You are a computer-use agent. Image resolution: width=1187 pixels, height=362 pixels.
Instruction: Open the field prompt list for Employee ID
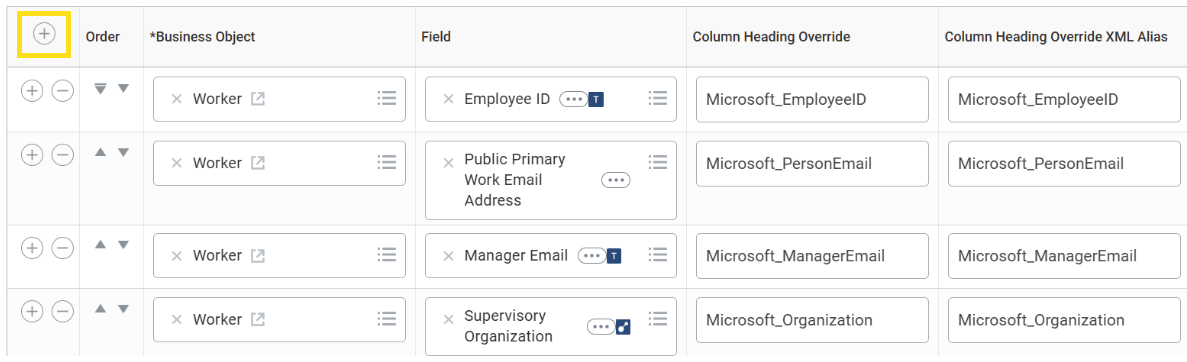coord(658,98)
